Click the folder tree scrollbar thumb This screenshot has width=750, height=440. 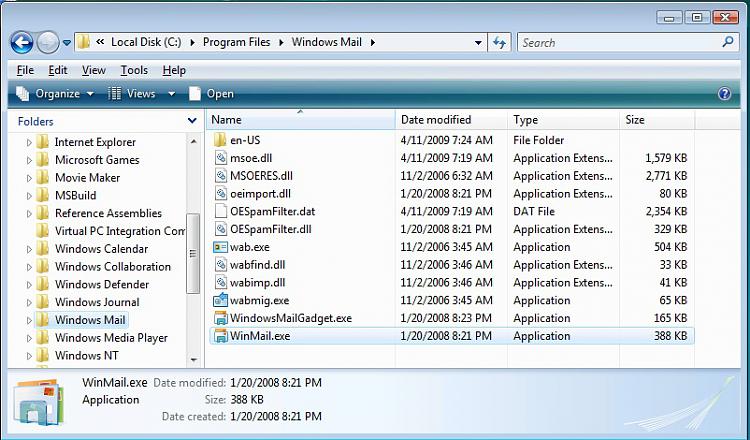click(x=193, y=253)
